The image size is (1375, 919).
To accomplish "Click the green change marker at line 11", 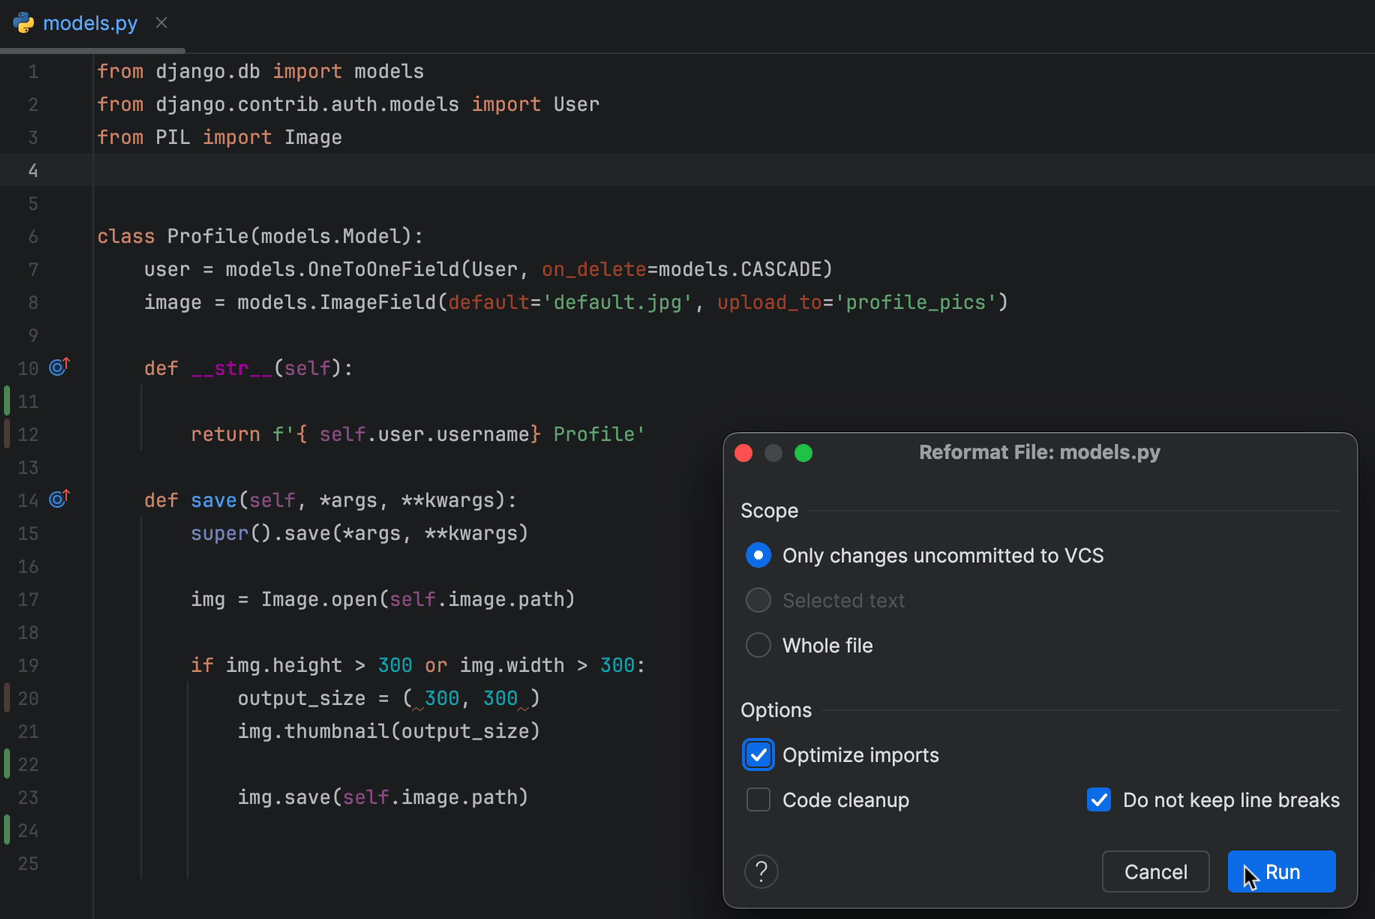I will click(x=7, y=401).
